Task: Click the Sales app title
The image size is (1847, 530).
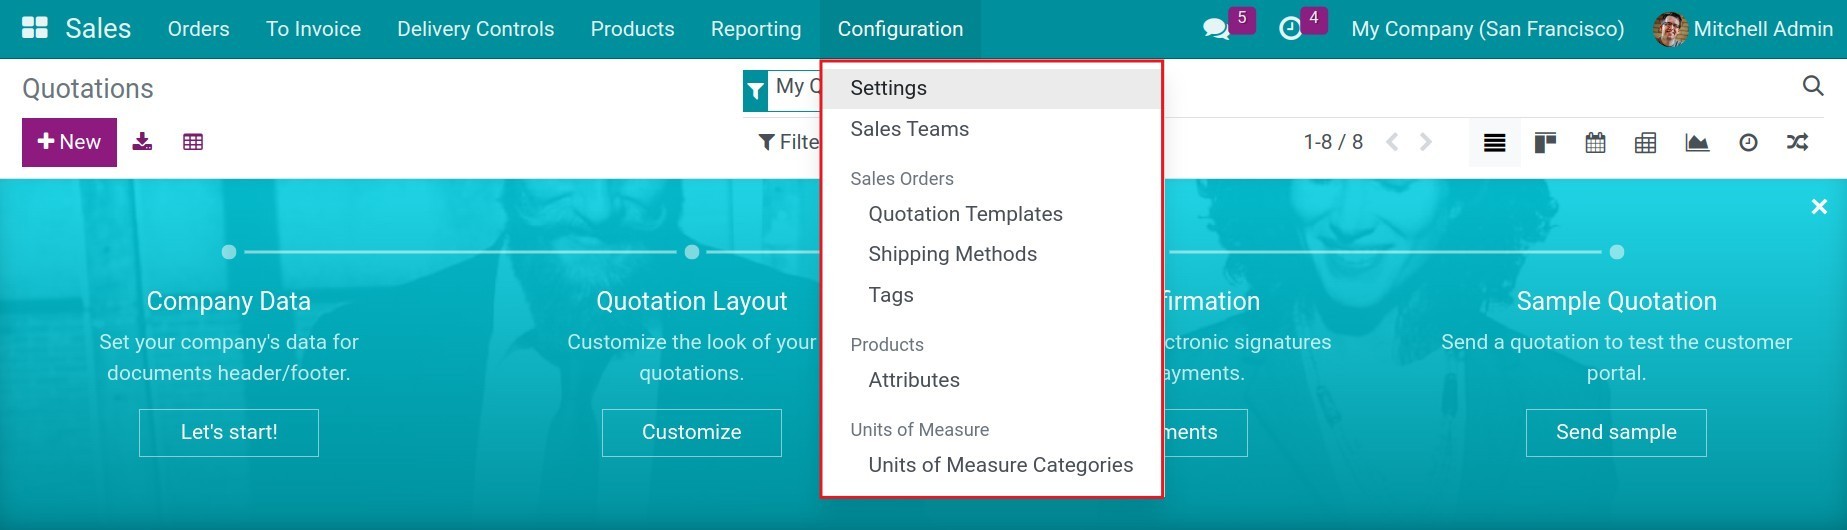Action: pyautogui.click(x=98, y=29)
